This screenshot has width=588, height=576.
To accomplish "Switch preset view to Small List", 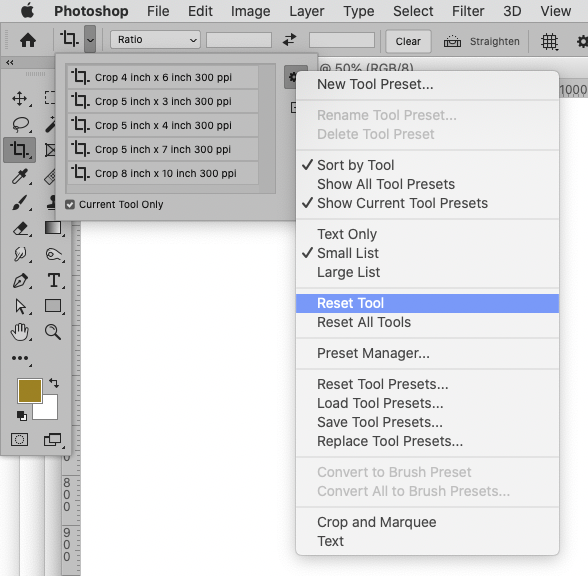I will click(x=428, y=253).
